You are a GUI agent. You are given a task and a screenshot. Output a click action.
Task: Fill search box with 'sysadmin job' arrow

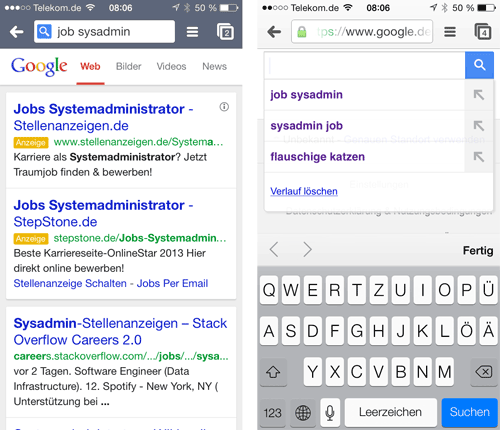[479, 126]
